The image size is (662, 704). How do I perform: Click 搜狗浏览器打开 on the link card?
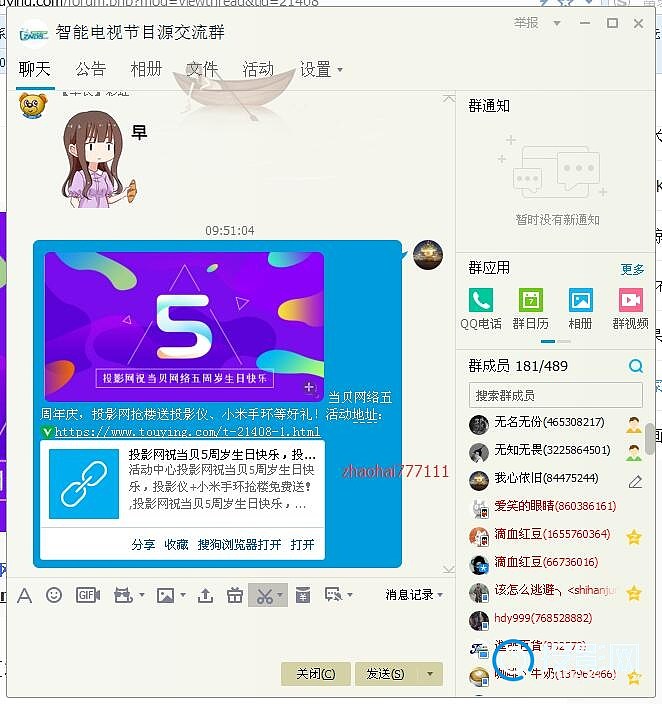coord(239,545)
